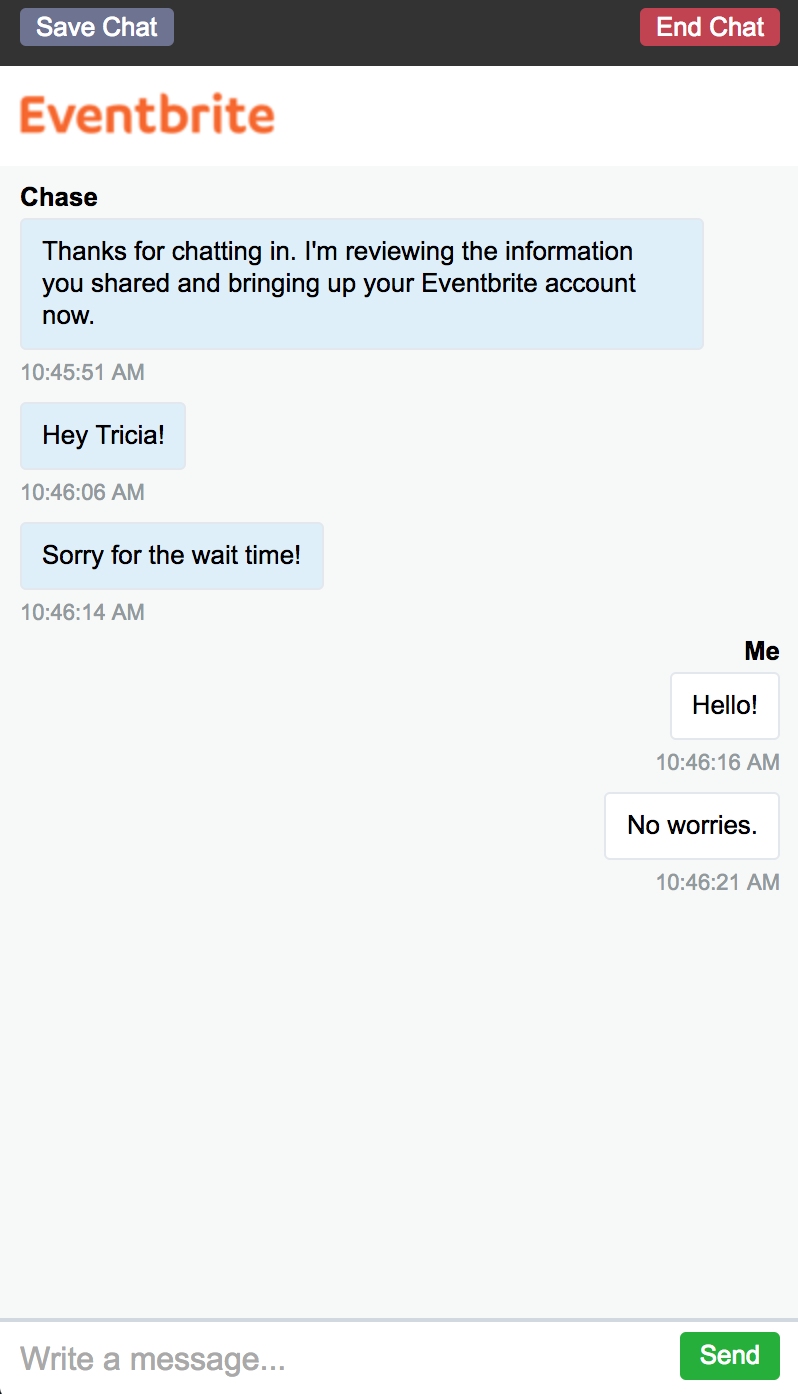This screenshot has height=1394, width=798.
Task: Focus the Write a message field
Action: (x=340, y=1358)
